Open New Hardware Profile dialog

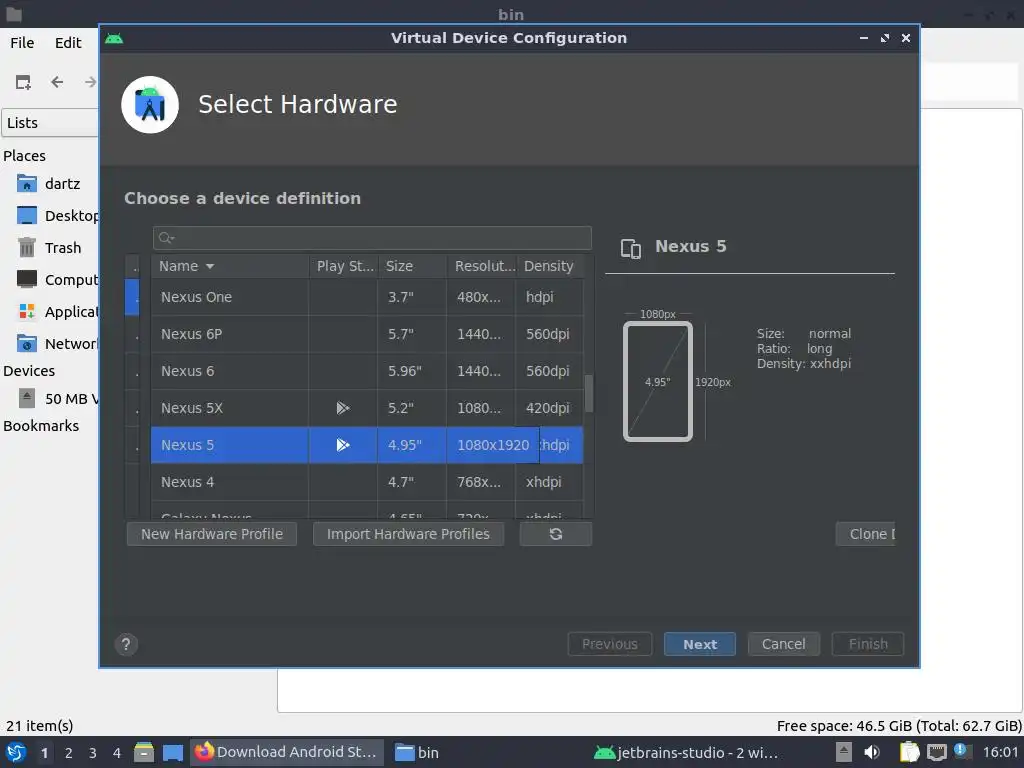[212, 534]
